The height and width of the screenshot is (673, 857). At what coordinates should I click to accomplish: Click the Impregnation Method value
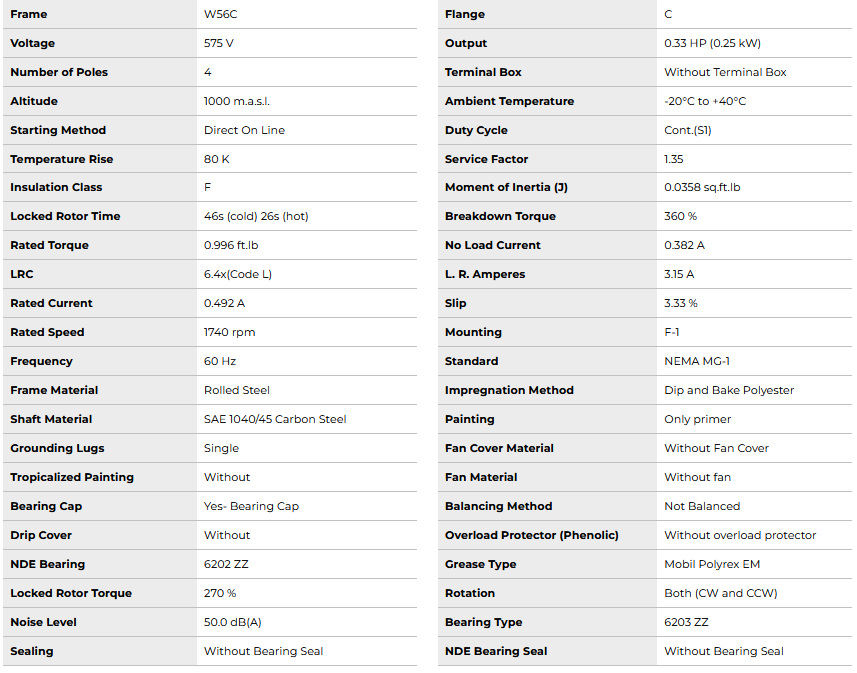729,391
